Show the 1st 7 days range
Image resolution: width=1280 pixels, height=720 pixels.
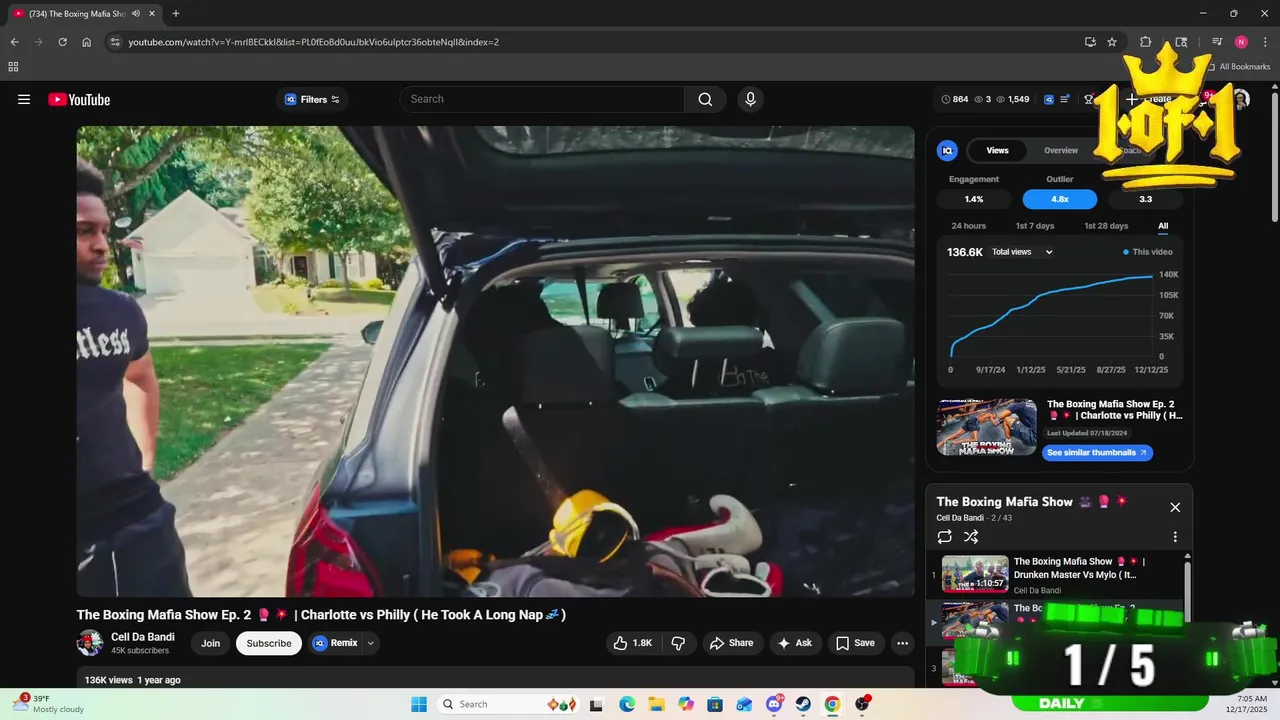tap(1035, 226)
